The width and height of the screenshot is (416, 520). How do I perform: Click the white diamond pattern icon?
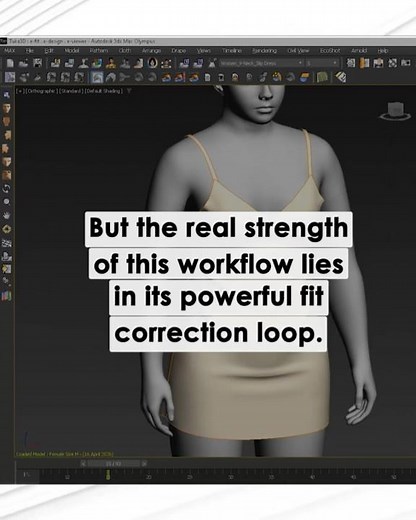tap(340, 77)
